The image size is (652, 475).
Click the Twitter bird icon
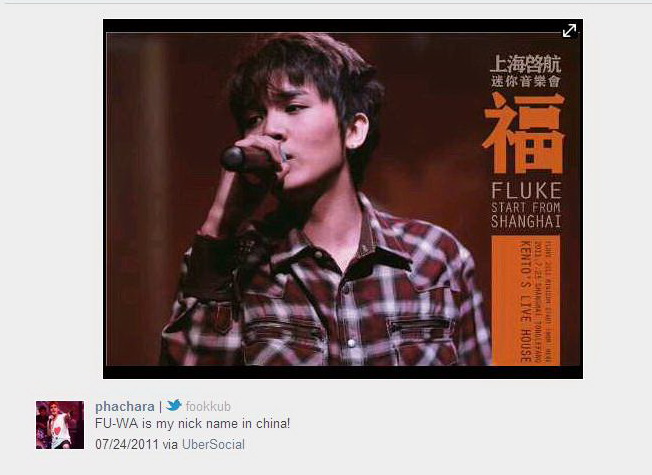click(174, 405)
